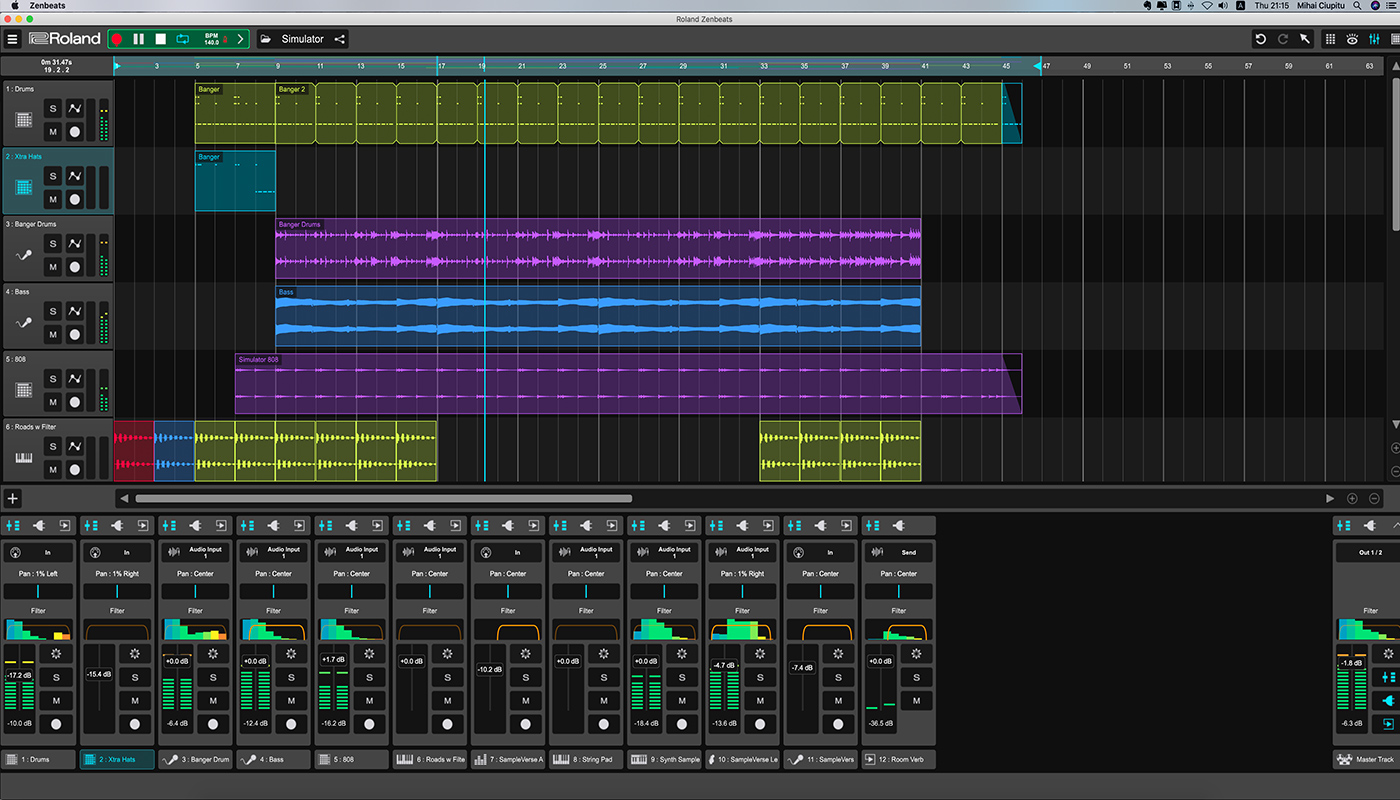The image size is (1400, 800).
Task: Open gear settings on the Drums mixer strip
Action: click(x=57, y=653)
